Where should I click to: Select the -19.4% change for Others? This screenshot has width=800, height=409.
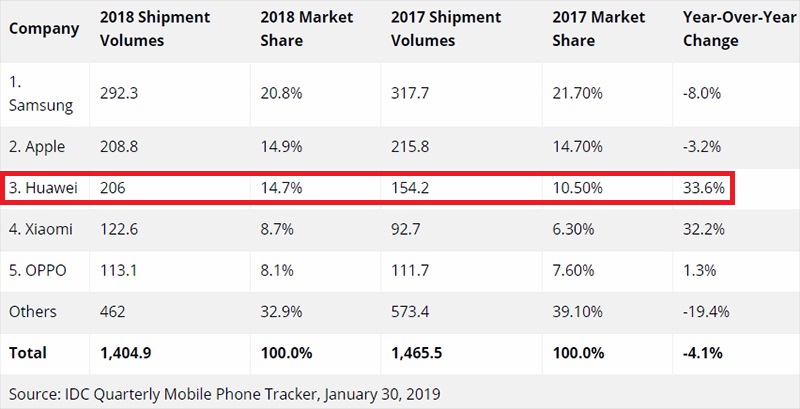(706, 311)
